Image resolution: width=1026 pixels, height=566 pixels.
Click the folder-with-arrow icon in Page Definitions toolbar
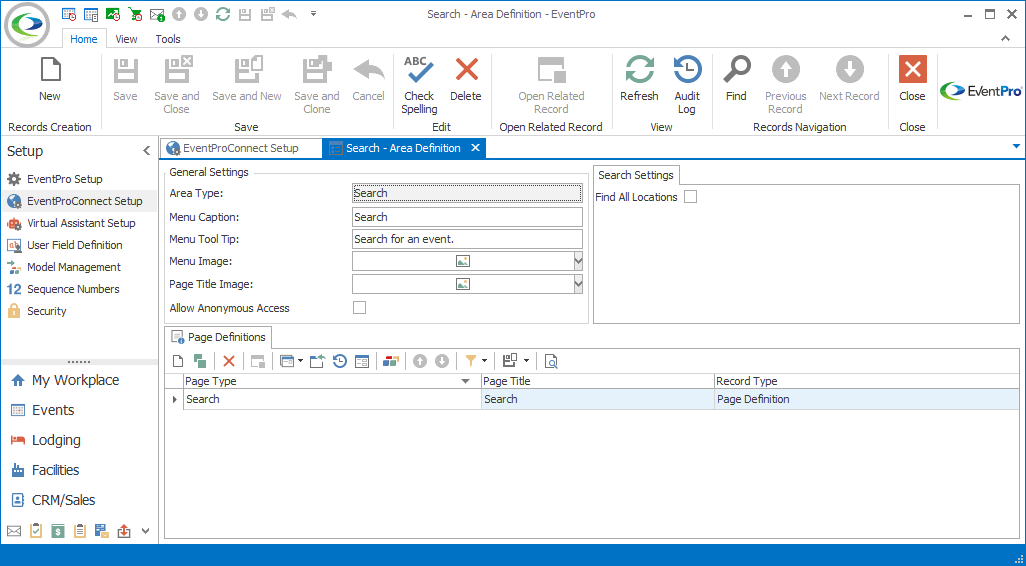coord(317,361)
